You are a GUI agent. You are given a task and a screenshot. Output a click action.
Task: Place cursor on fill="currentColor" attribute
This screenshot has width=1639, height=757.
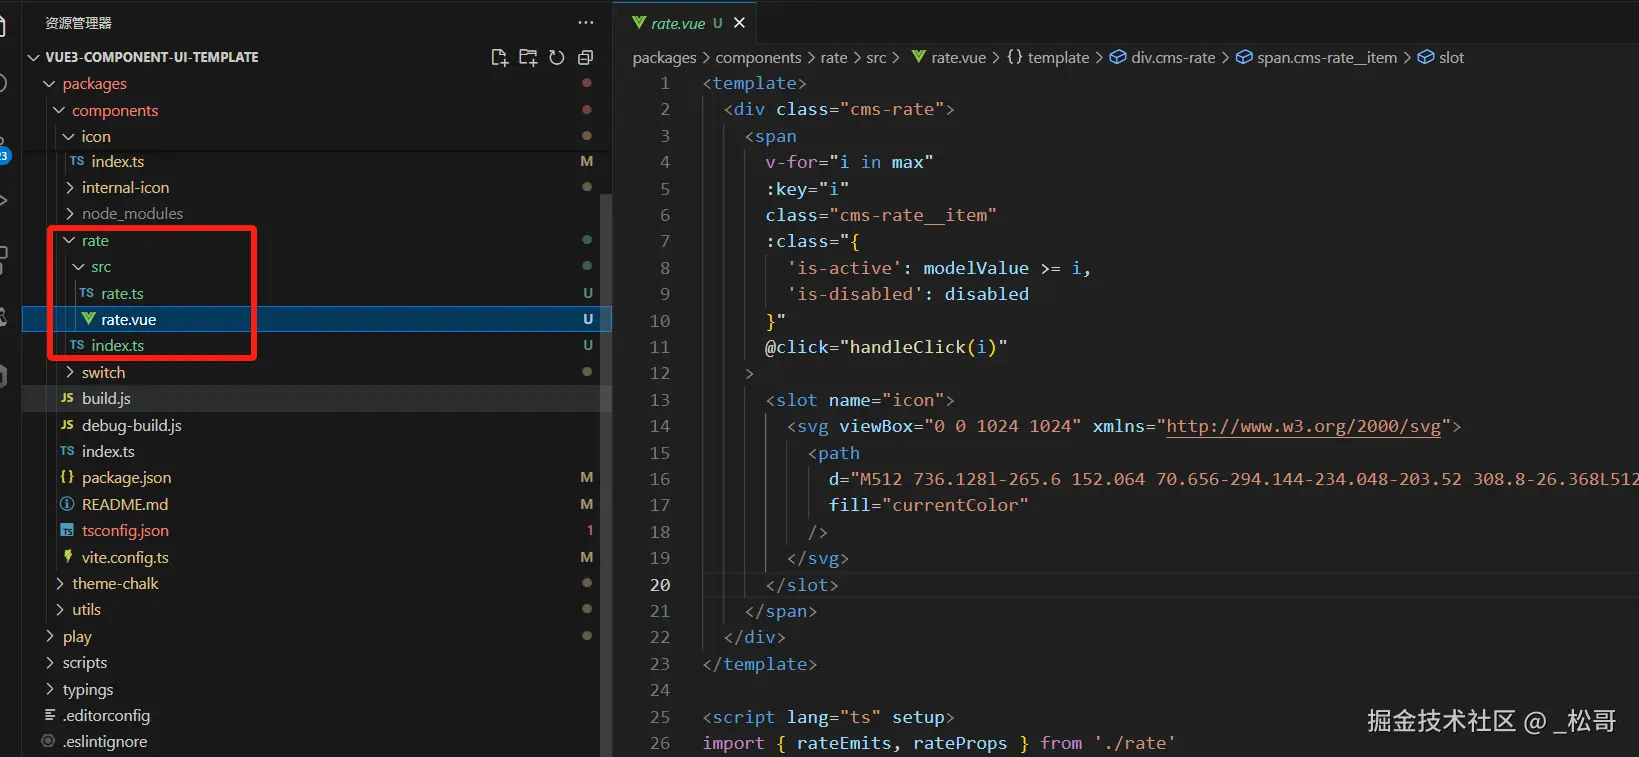click(x=928, y=505)
